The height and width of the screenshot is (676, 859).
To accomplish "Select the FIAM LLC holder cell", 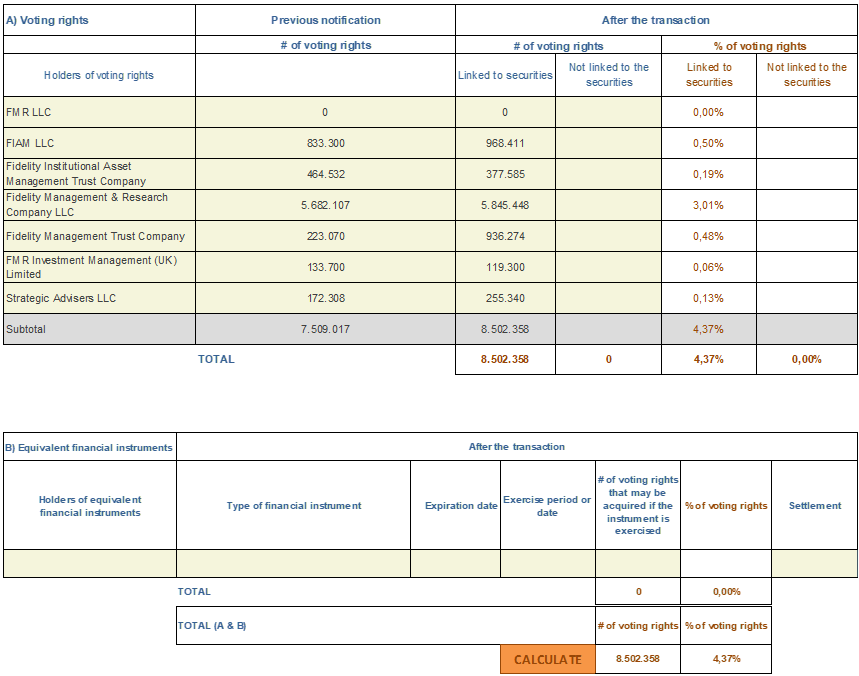I will (99, 143).
